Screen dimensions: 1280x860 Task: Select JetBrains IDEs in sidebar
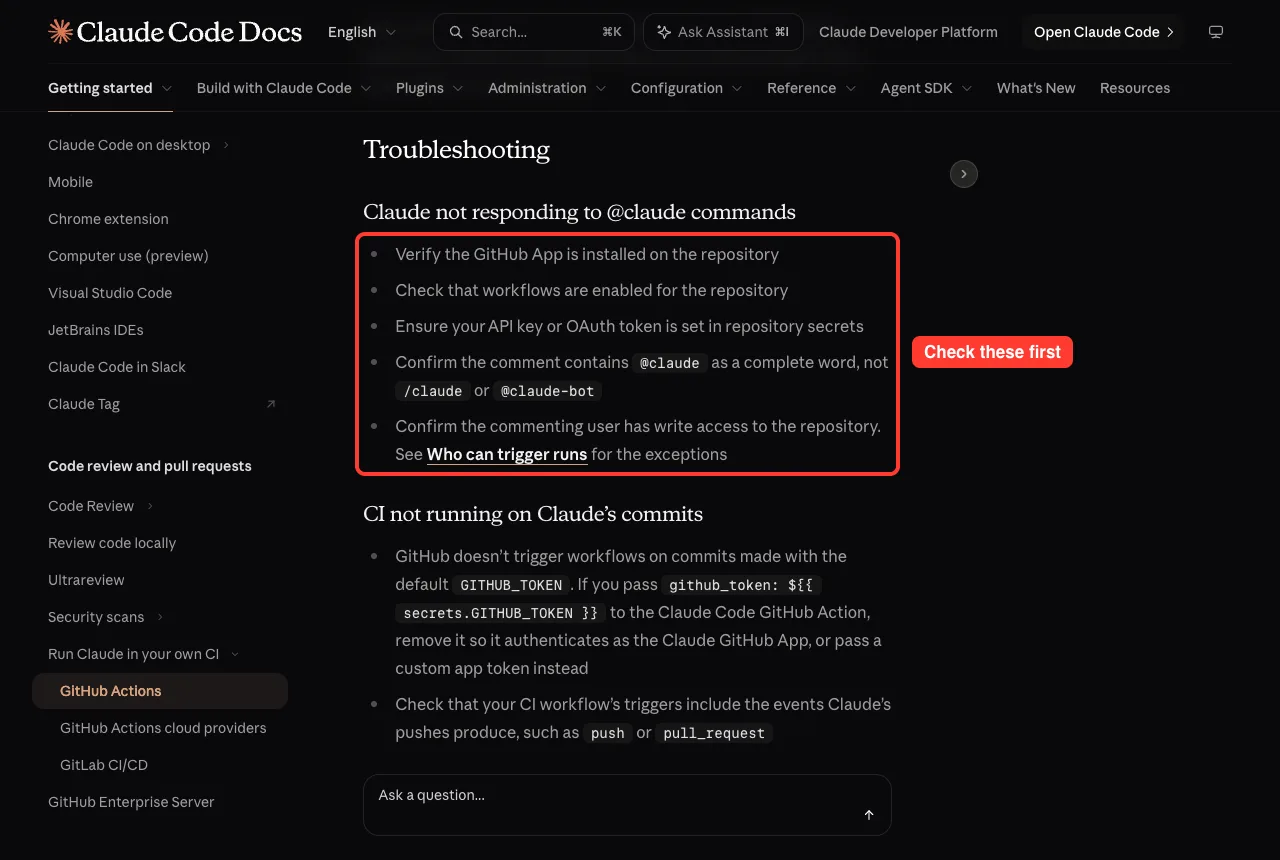click(96, 330)
